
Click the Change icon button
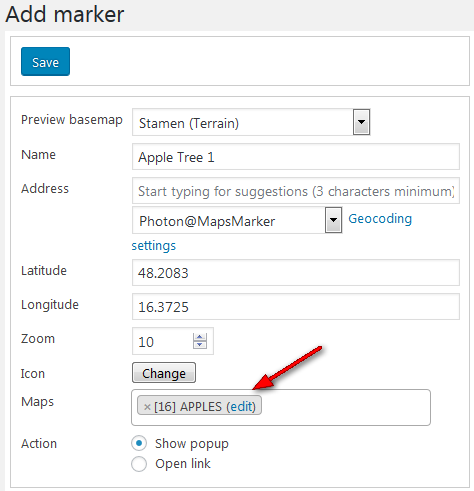tap(164, 373)
